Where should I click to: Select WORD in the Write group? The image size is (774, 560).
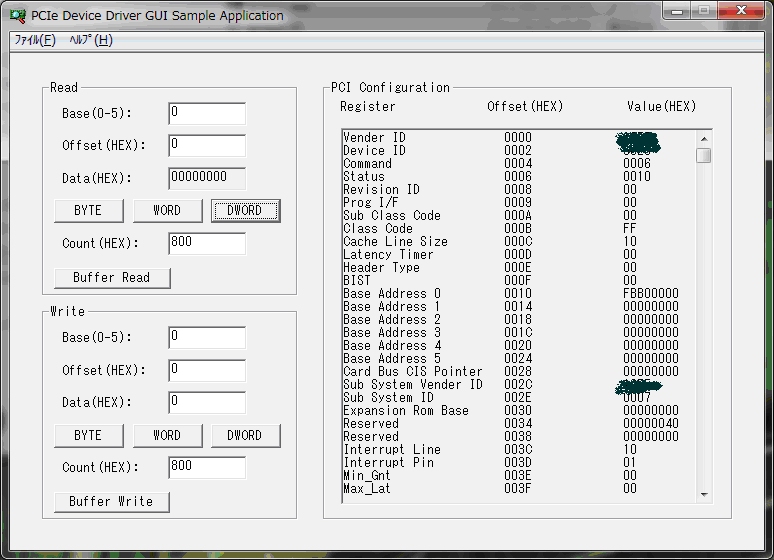click(167, 436)
